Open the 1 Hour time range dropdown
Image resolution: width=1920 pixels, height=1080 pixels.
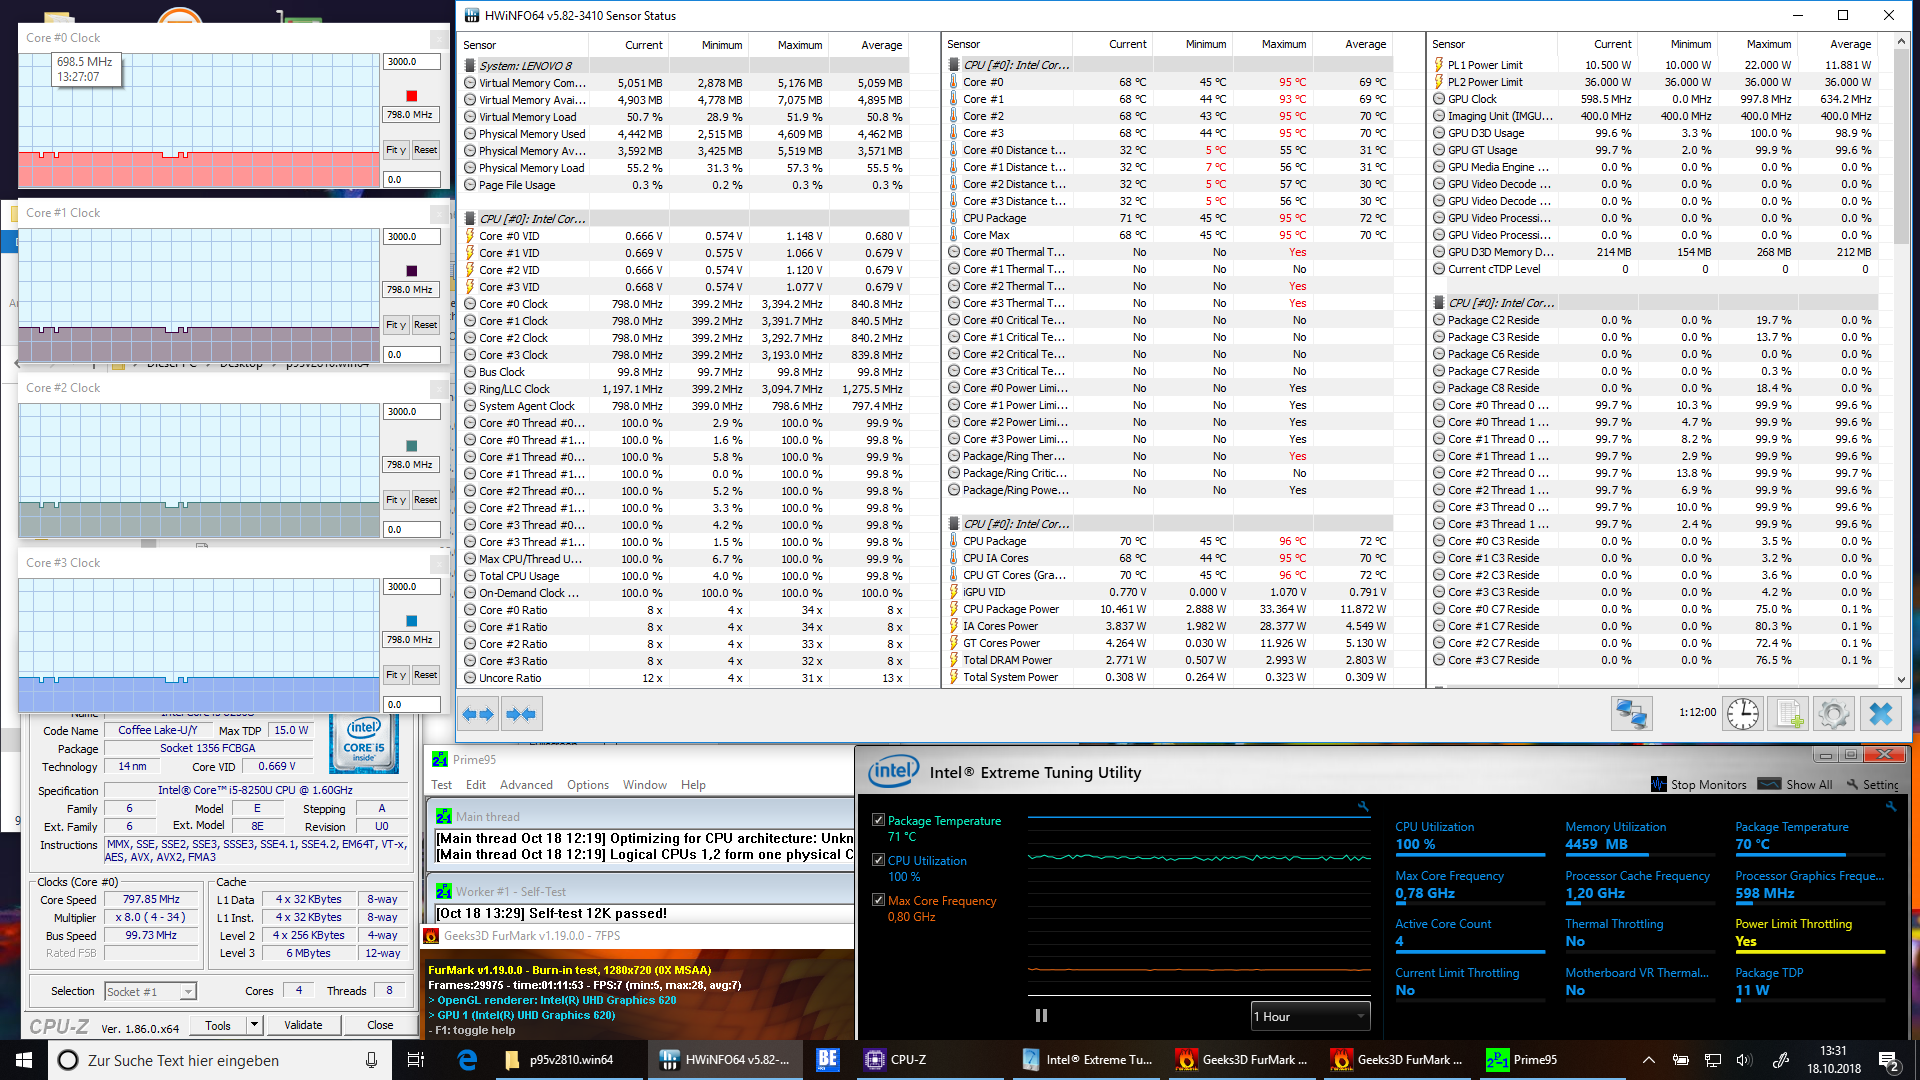pos(1310,1016)
